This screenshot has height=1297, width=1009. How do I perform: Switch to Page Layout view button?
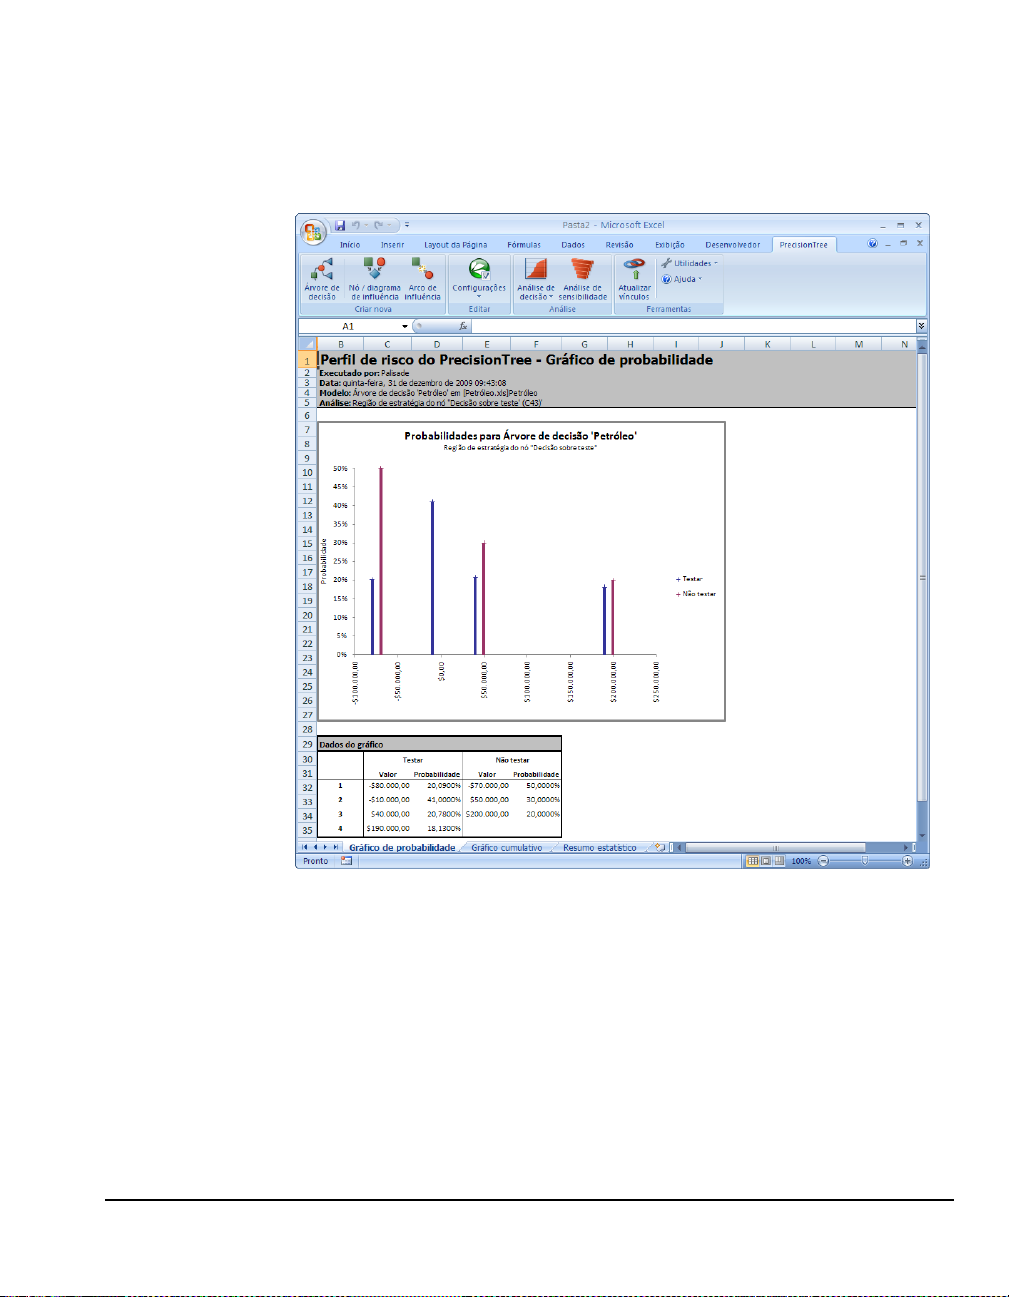pyautogui.click(x=766, y=861)
